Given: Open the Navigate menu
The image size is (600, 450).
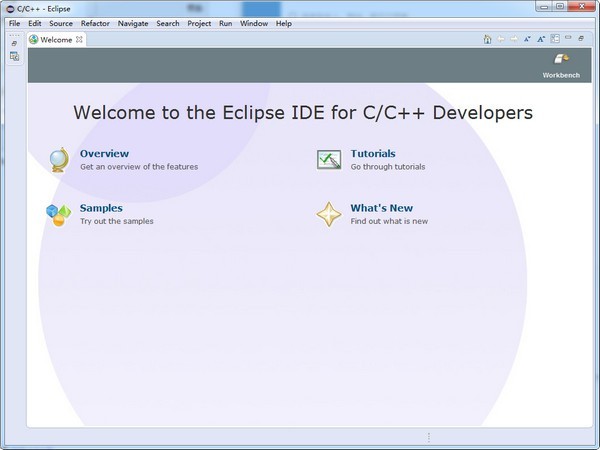Looking at the screenshot, I should pyautogui.click(x=133, y=23).
